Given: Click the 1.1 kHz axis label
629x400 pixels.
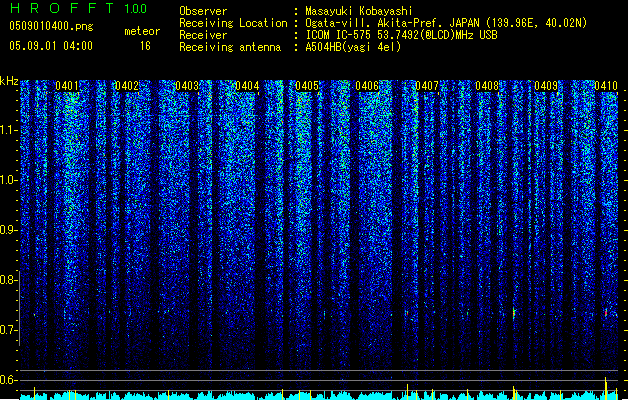Looking at the screenshot, I should (9, 130).
